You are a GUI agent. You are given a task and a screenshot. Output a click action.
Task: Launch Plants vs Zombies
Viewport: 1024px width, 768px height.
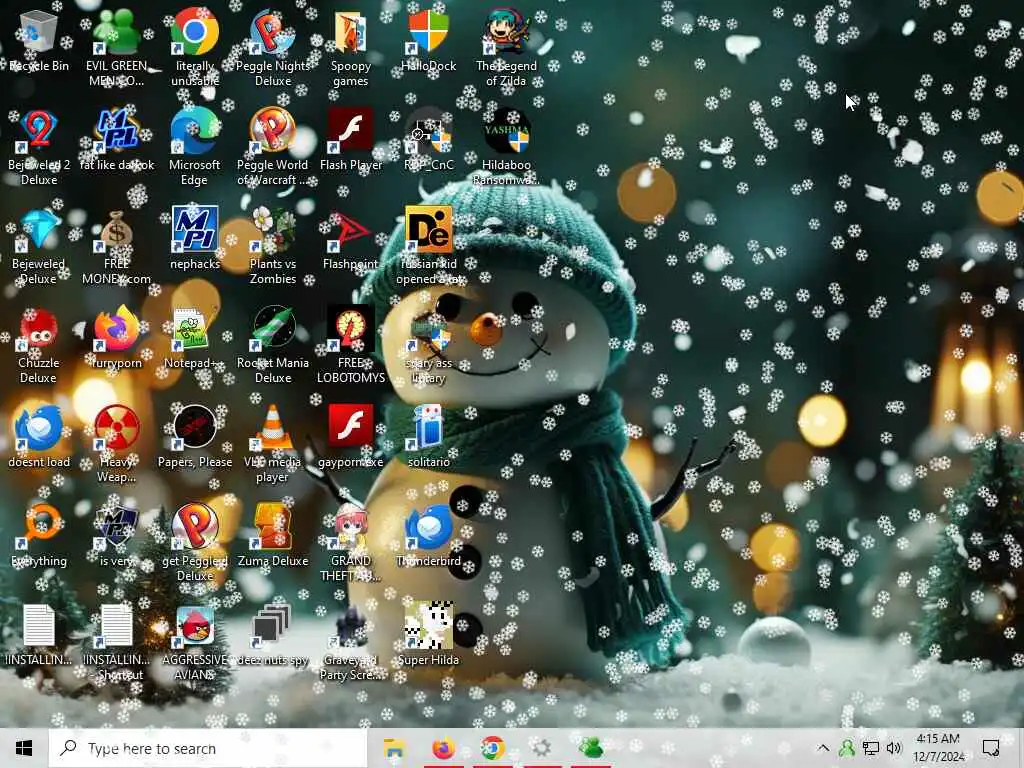pyautogui.click(x=273, y=246)
